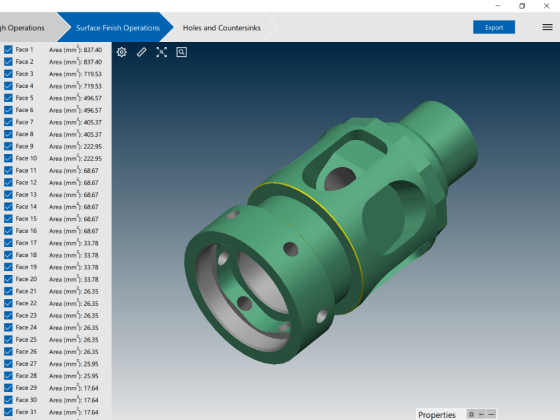
Task: Uncheck the Face 28 checkbox
Action: (8, 376)
